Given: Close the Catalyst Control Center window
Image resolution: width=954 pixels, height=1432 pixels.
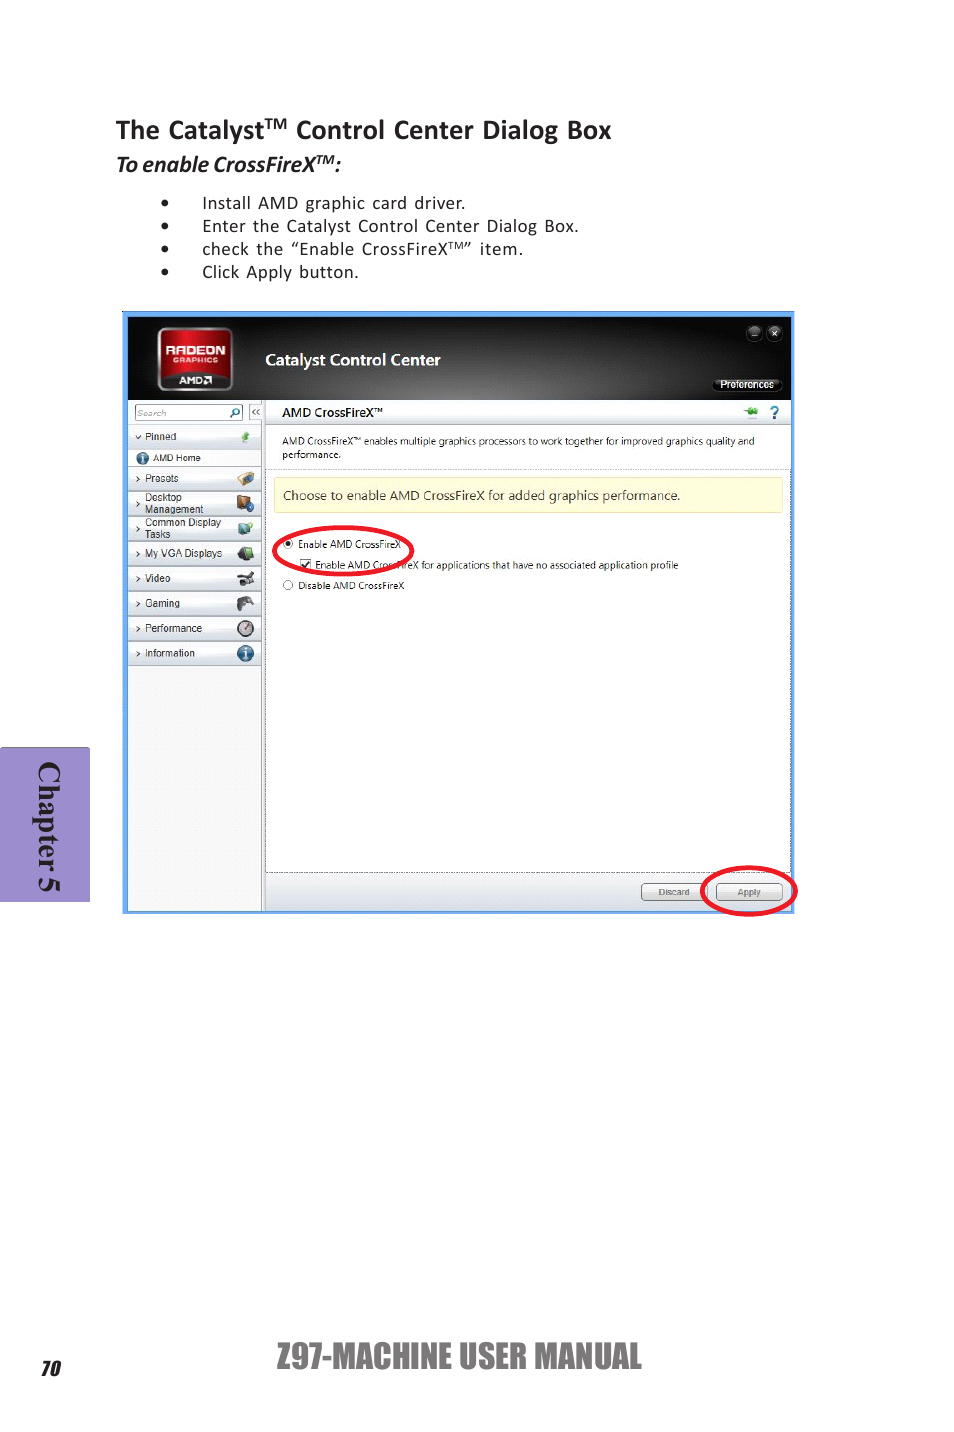Looking at the screenshot, I should coord(774,333).
